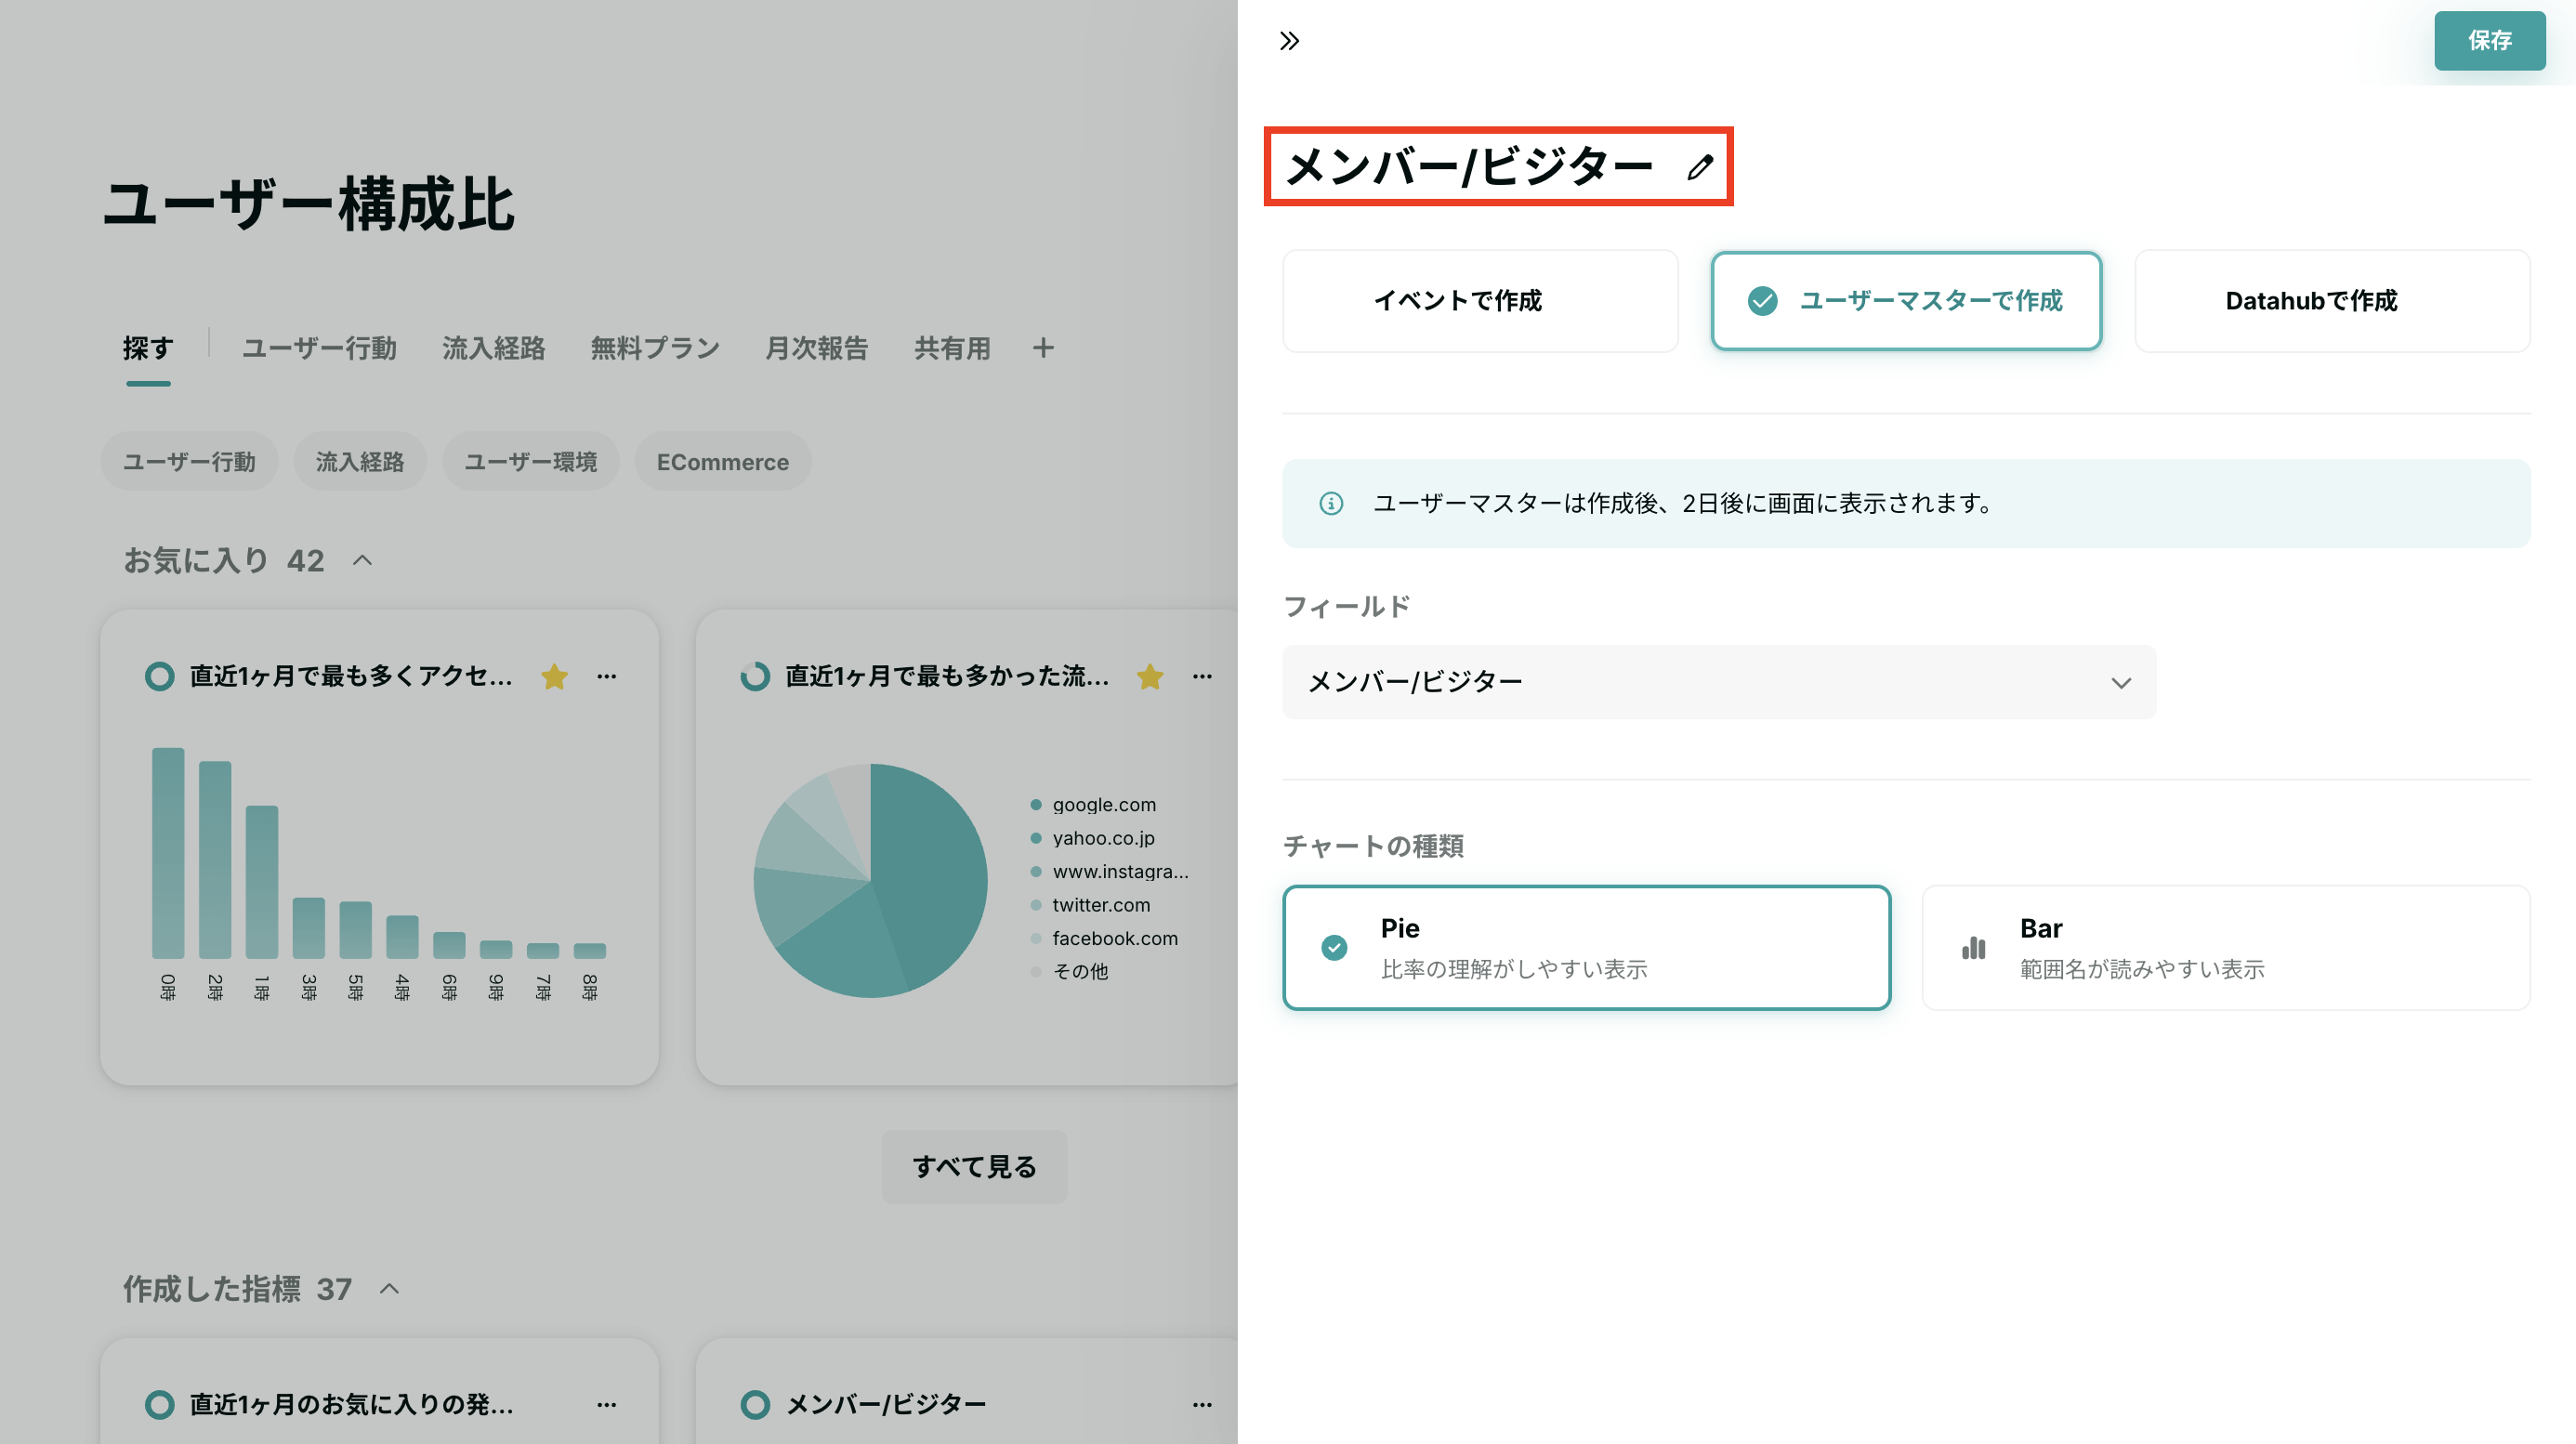Open the フィールド dropdown showing メンバー/ビジター
The width and height of the screenshot is (2576, 1444).
point(1719,682)
